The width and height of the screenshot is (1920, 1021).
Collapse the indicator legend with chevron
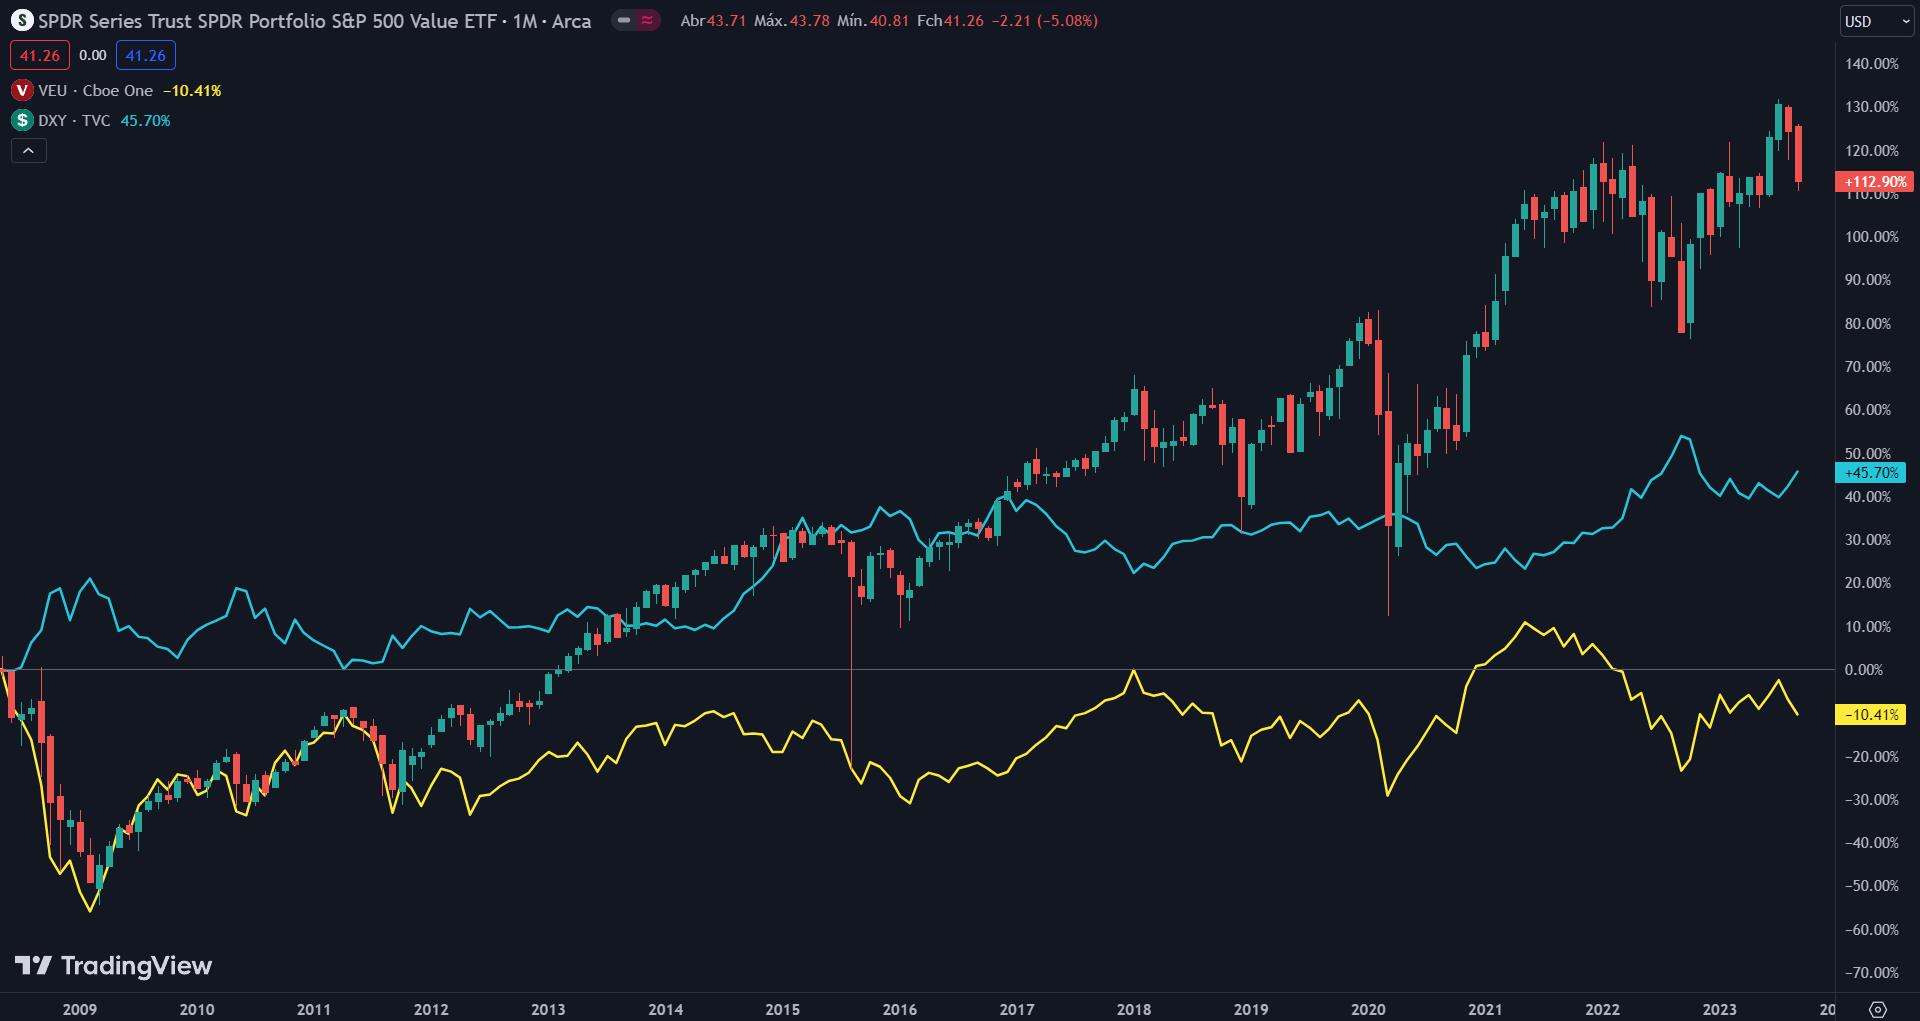click(28, 151)
